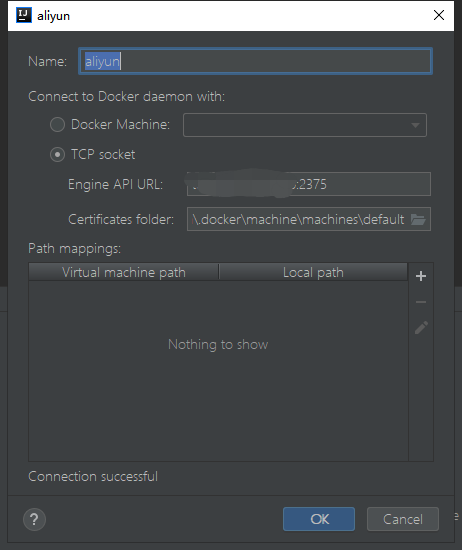Expand the Docker Machine dropdown arrow

pos(415,125)
